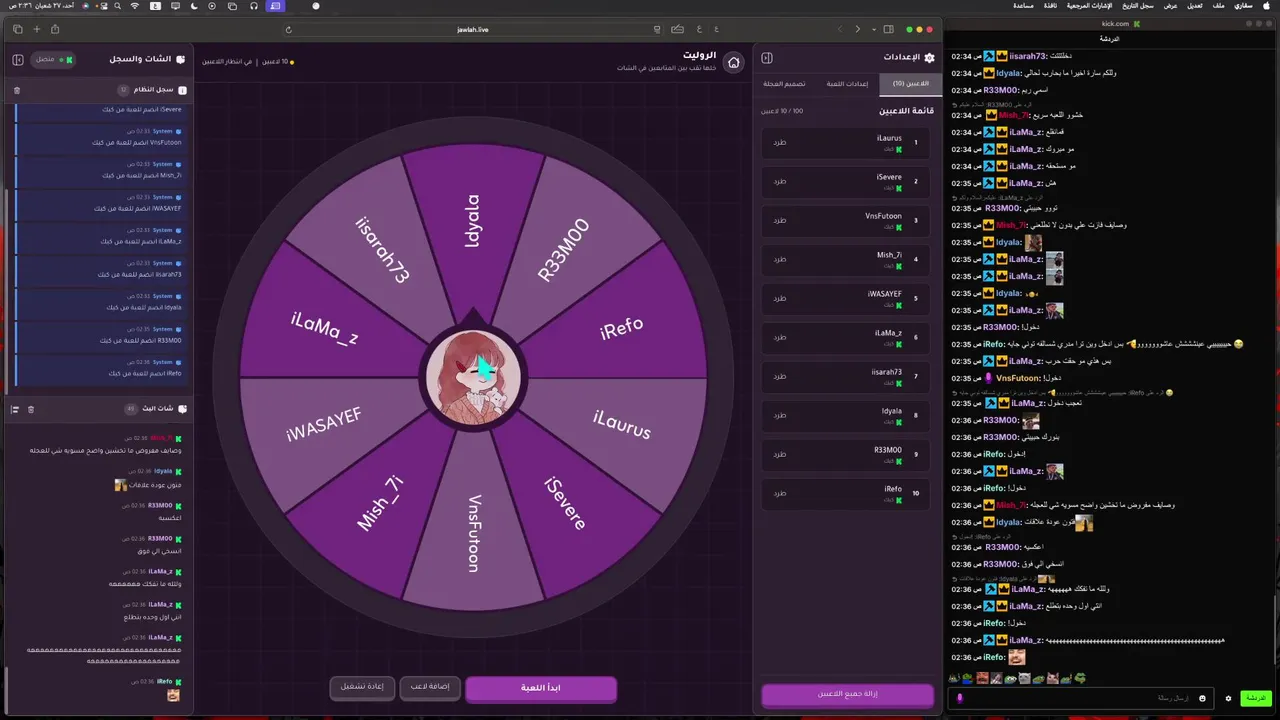Kick player iRefo with طرد

click(x=780, y=493)
